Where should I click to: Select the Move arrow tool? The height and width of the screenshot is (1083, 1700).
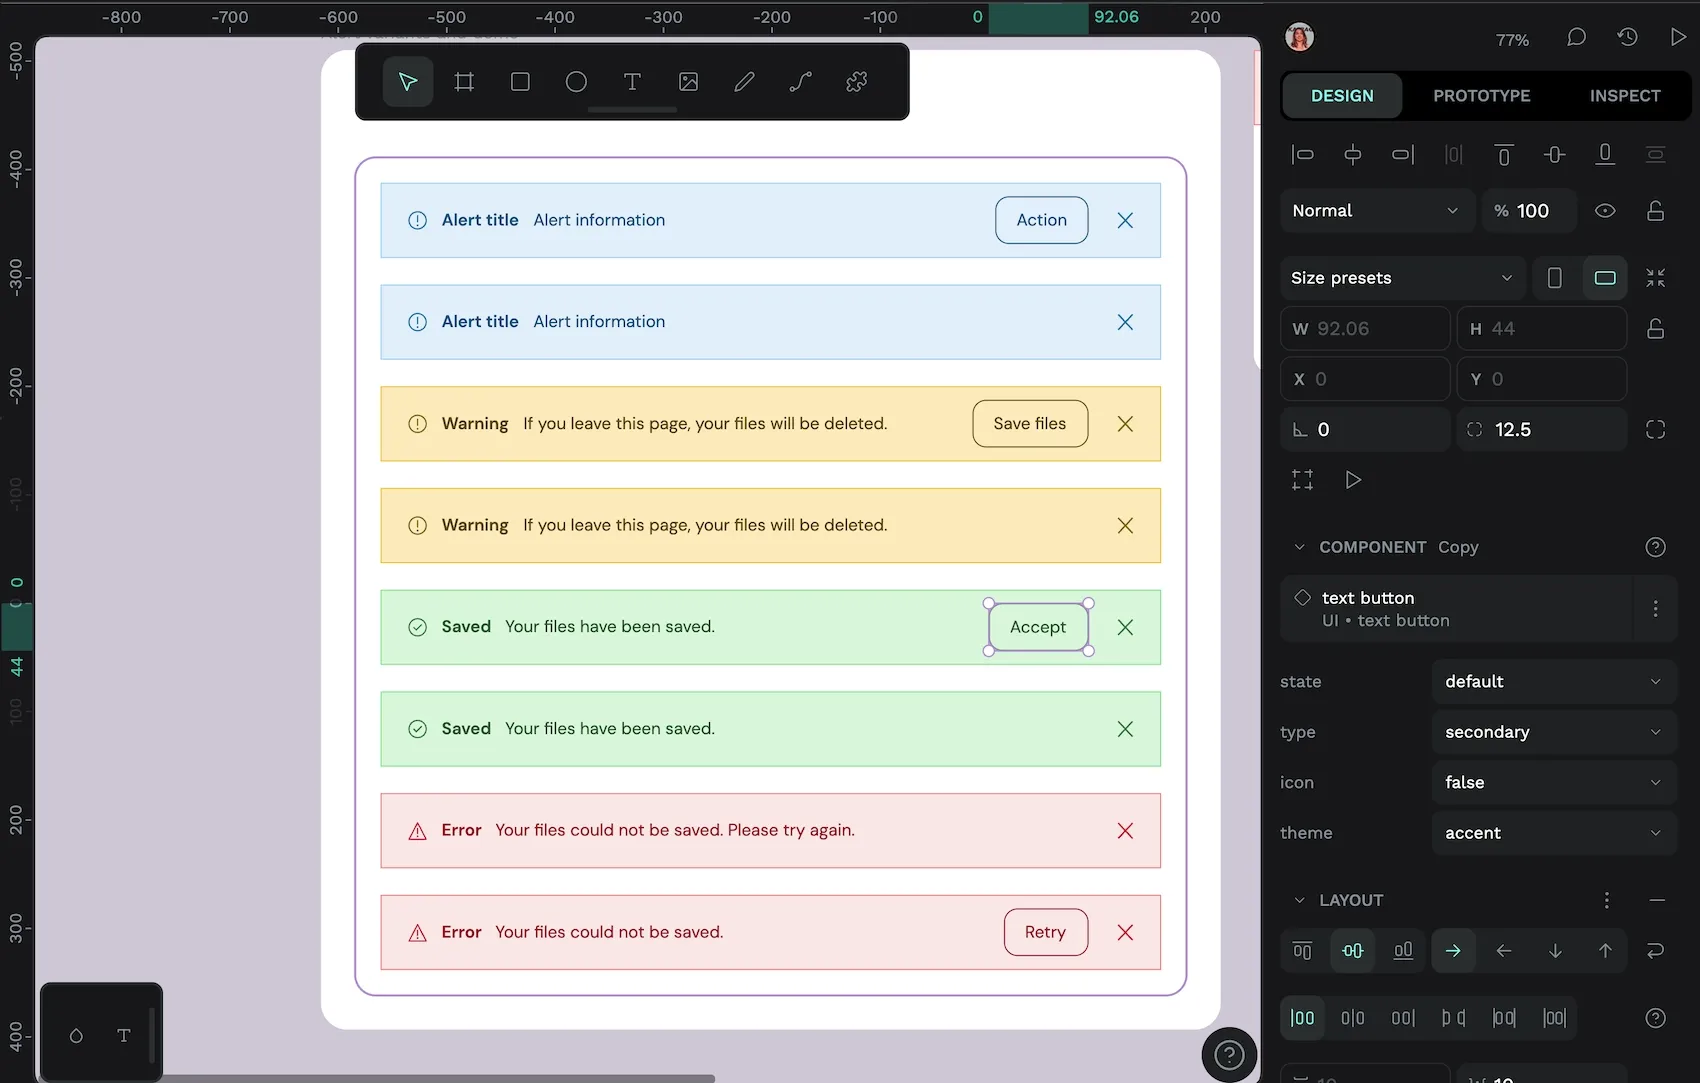(x=408, y=82)
